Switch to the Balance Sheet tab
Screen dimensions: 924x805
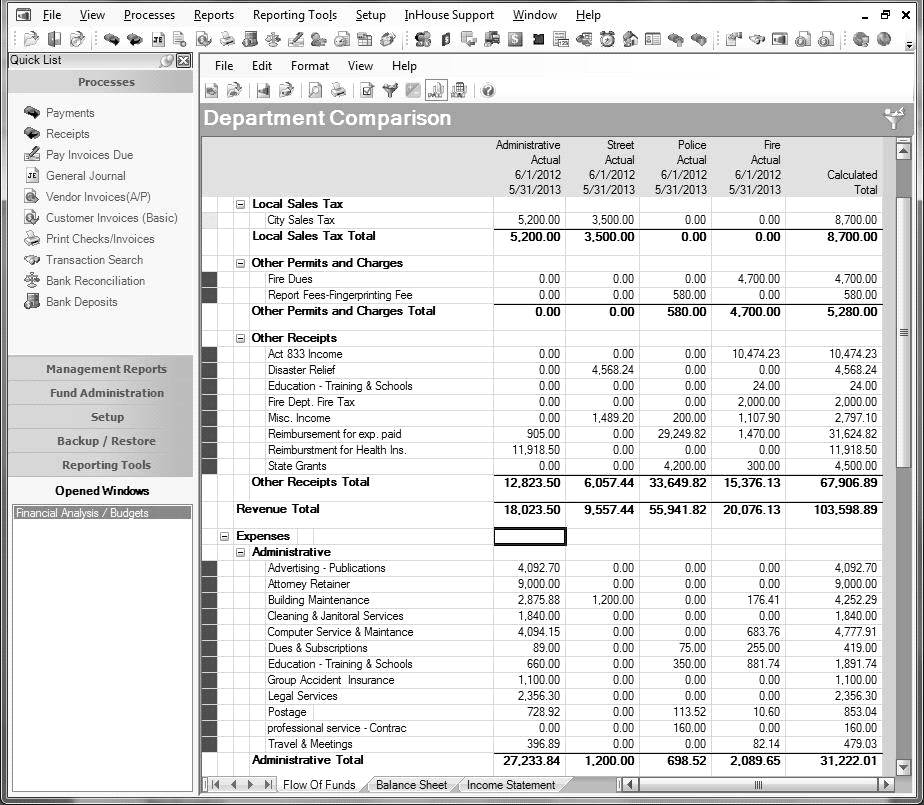click(x=411, y=785)
